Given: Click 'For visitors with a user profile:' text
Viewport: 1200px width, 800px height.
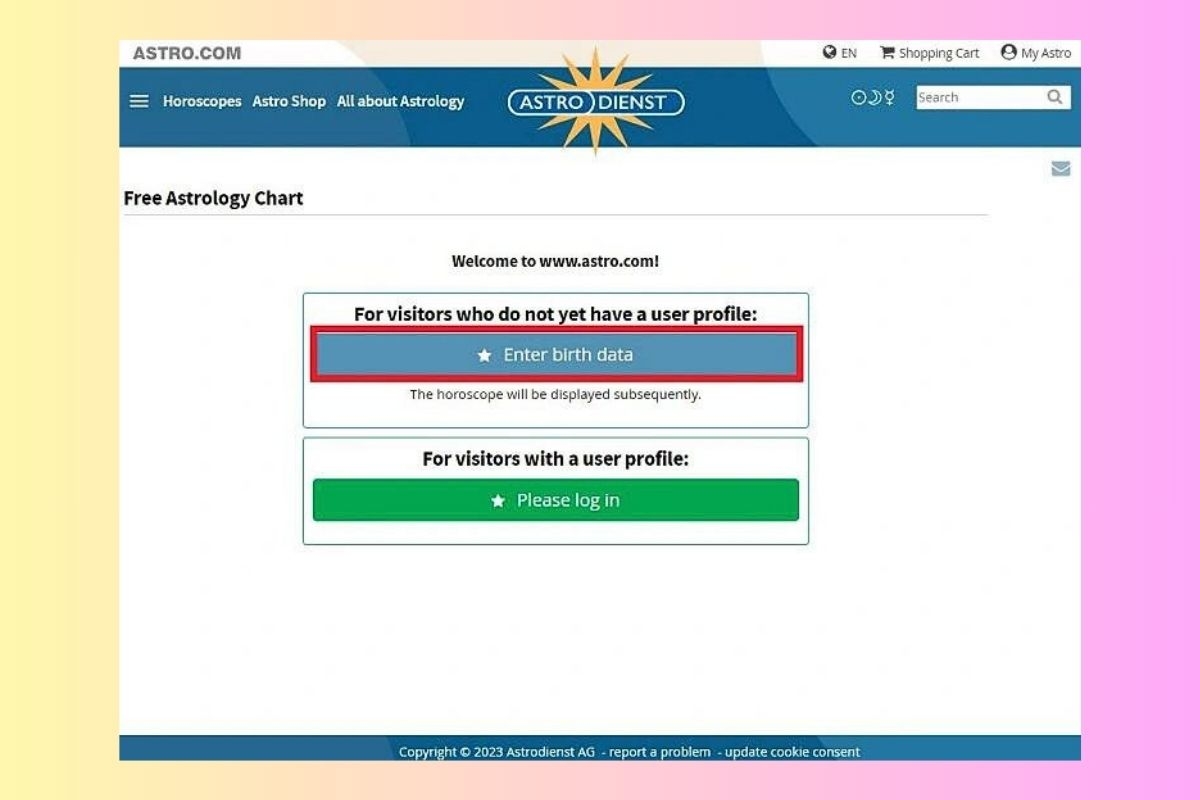Looking at the screenshot, I should [556, 459].
